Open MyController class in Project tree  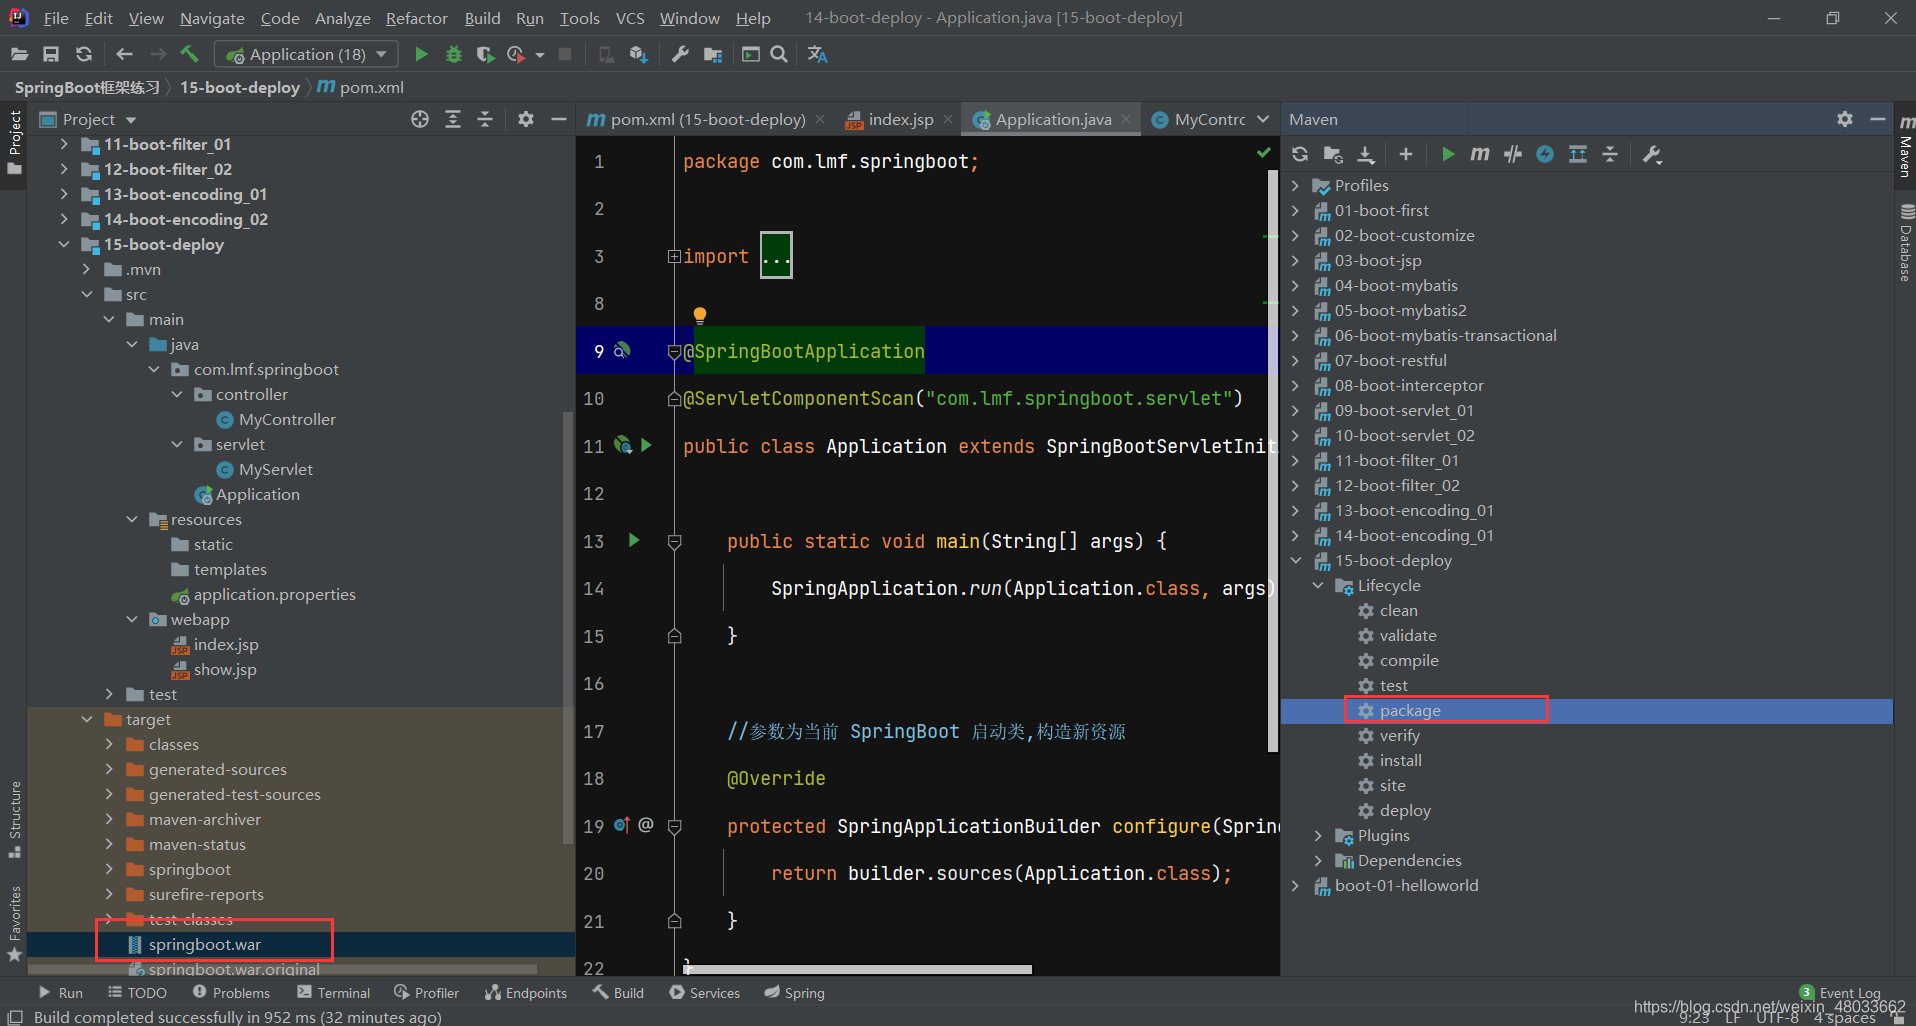[x=287, y=419]
